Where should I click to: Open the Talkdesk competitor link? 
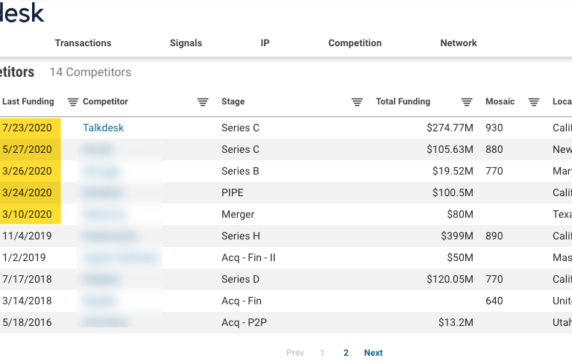(103, 128)
